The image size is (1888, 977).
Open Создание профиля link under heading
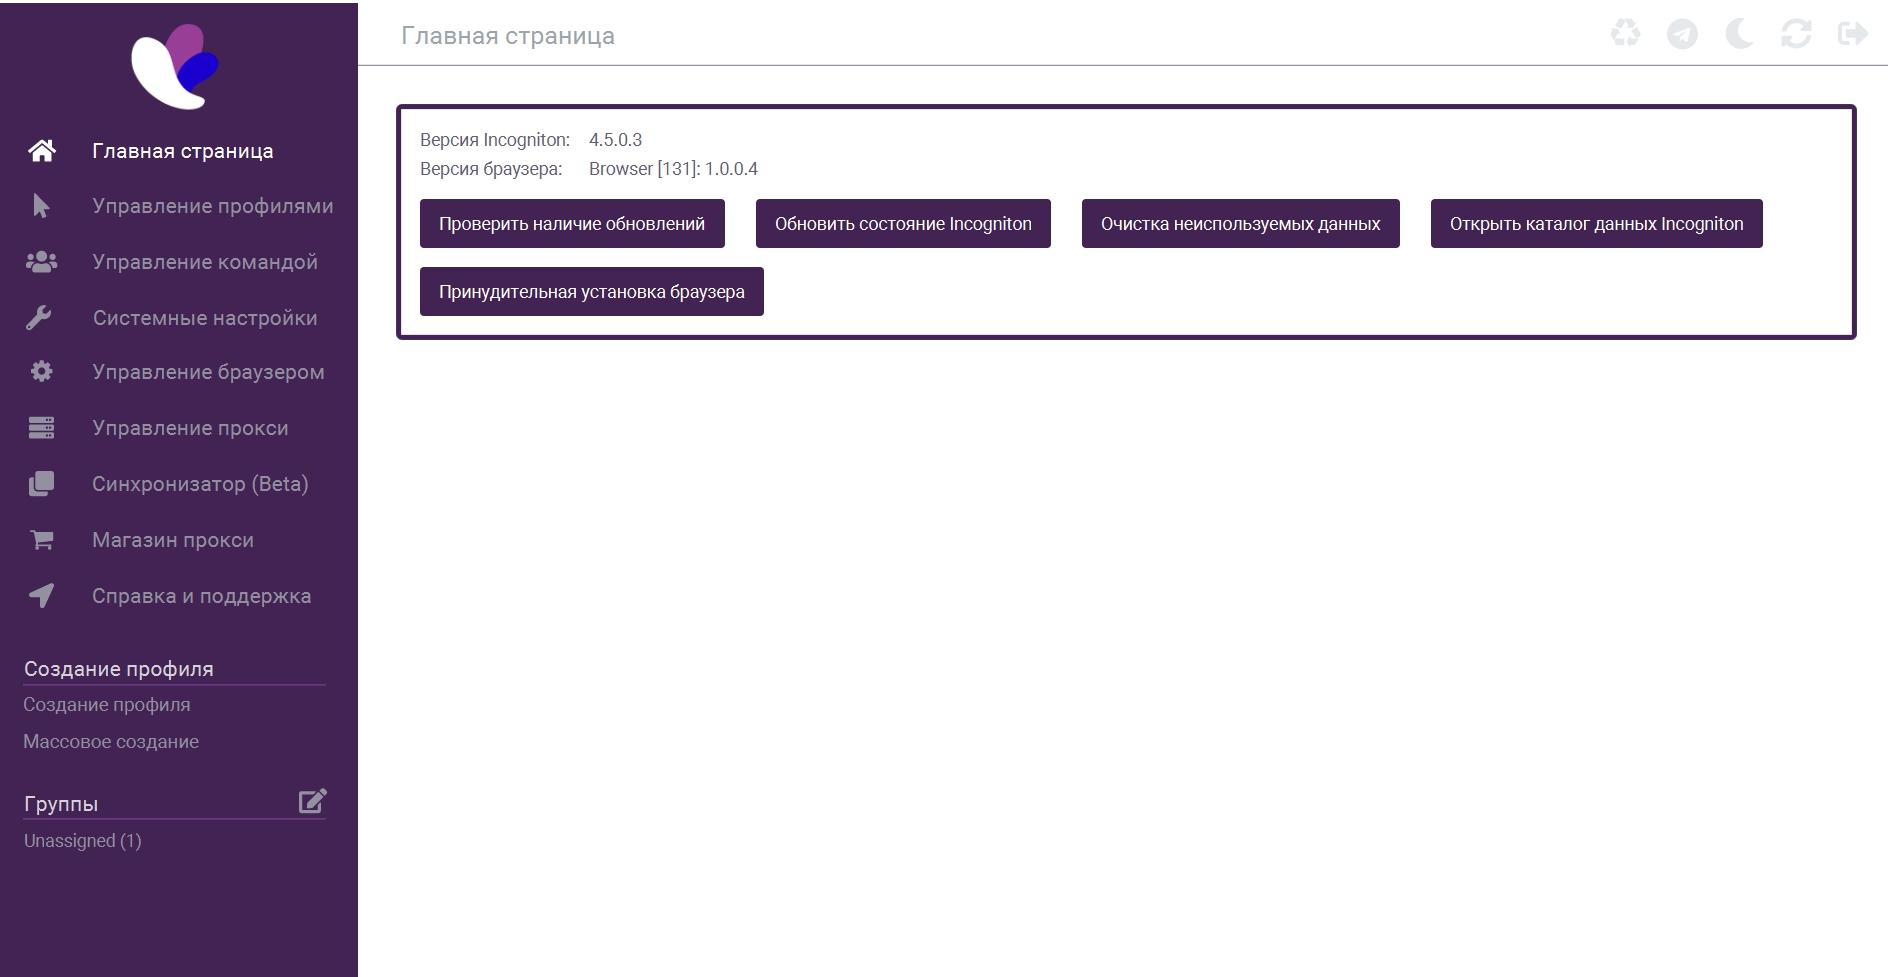pos(107,705)
